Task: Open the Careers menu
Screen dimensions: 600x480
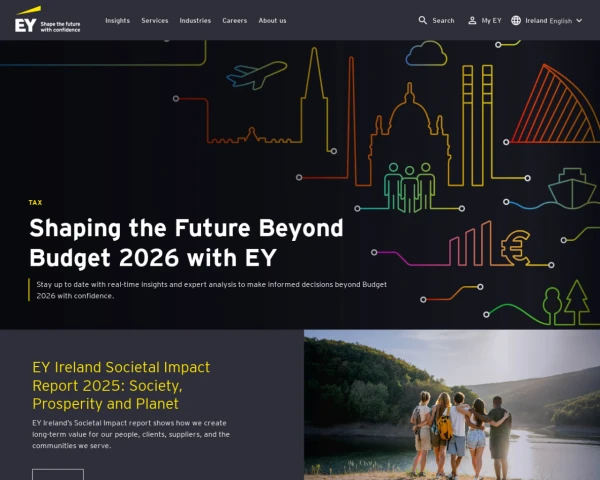Action: click(x=235, y=21)
